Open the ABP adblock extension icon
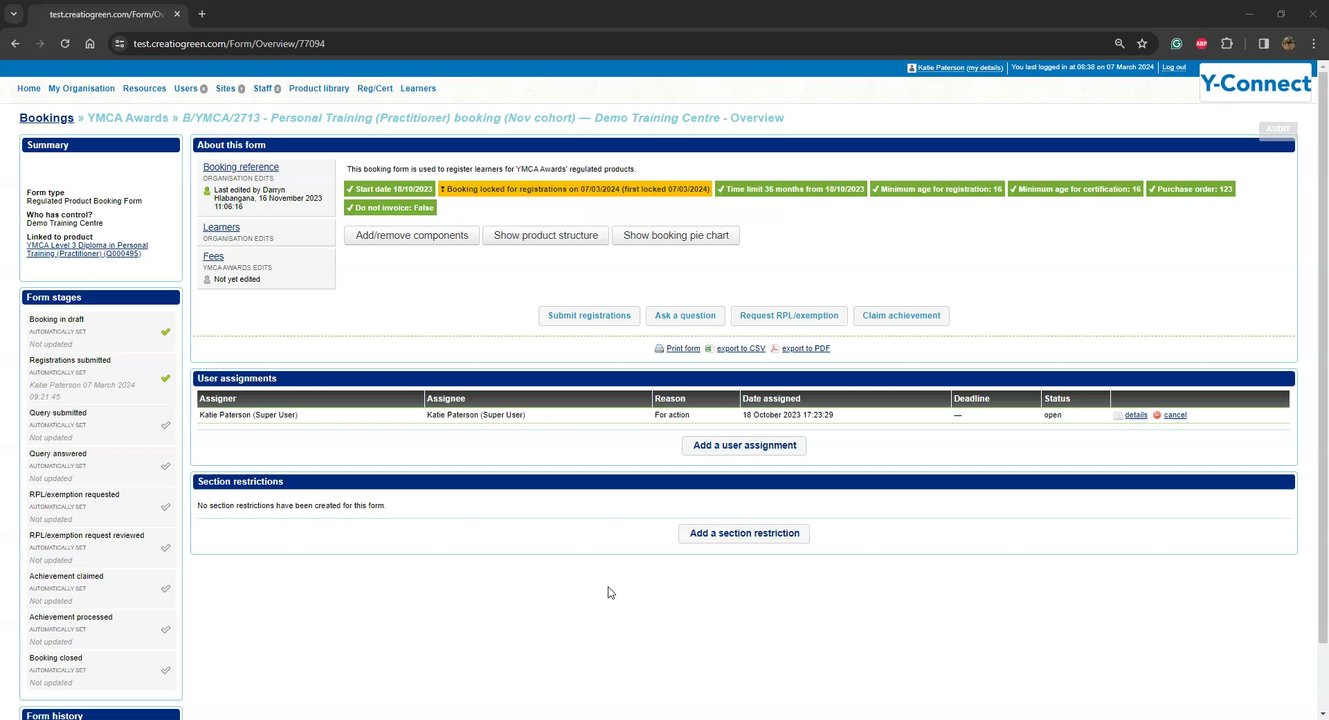This screenshot has height=720, width=1329. point(1202,44)
